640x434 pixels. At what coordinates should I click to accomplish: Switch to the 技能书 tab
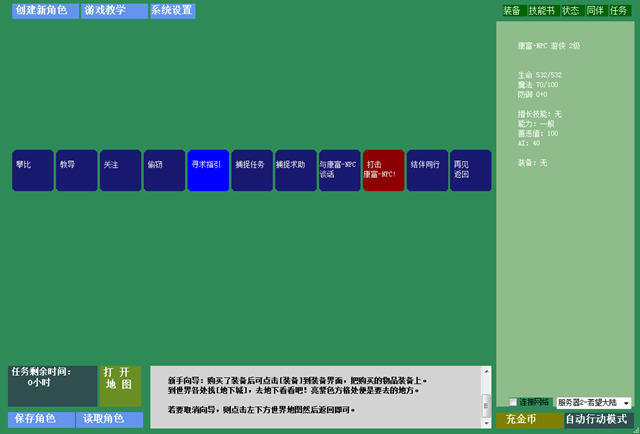[541, 10]
